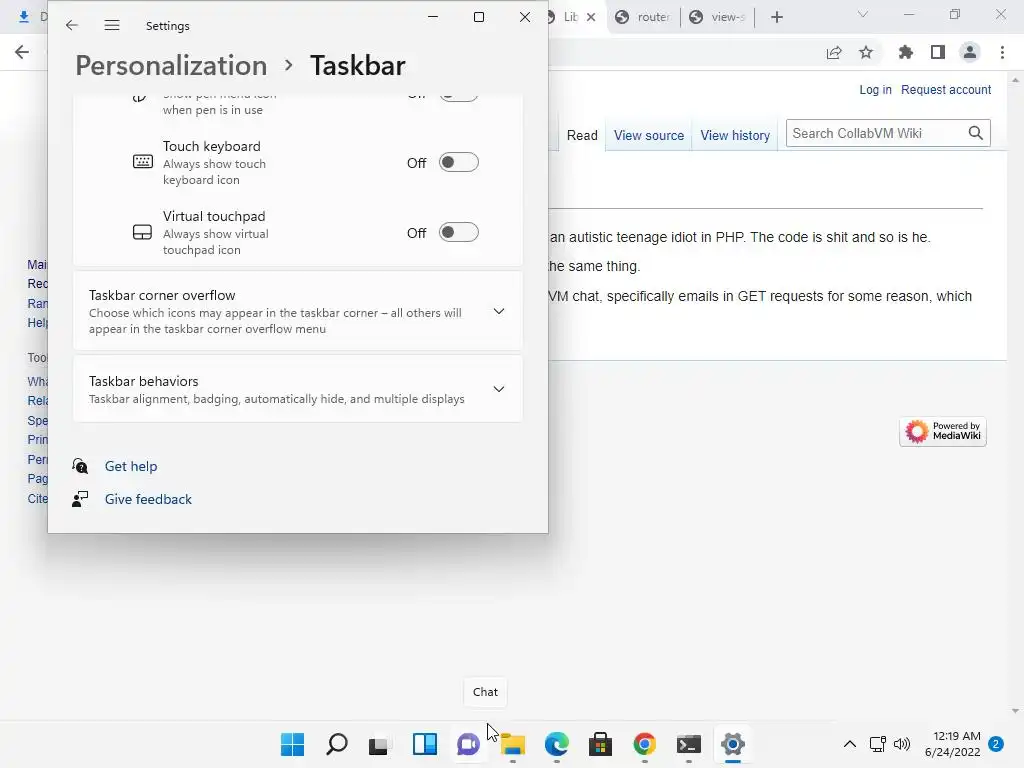Screen dimensions: 1024x768
Task: Switch to the router tab
Action: coord(643,17)
